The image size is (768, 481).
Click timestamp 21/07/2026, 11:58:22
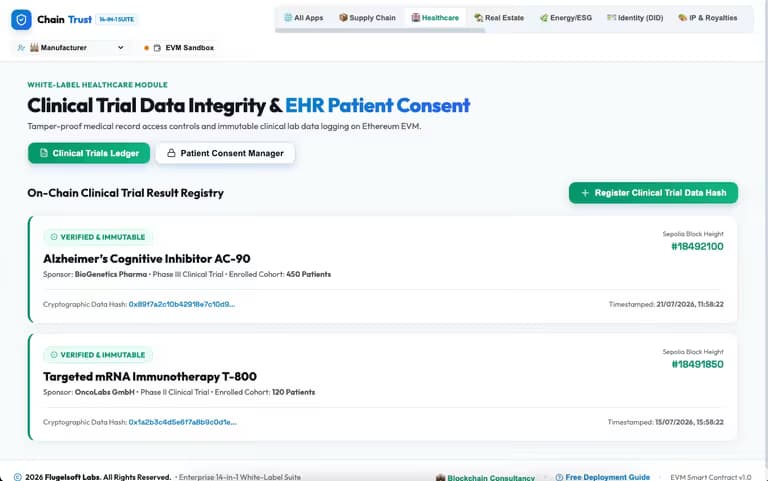click(690, 304)
